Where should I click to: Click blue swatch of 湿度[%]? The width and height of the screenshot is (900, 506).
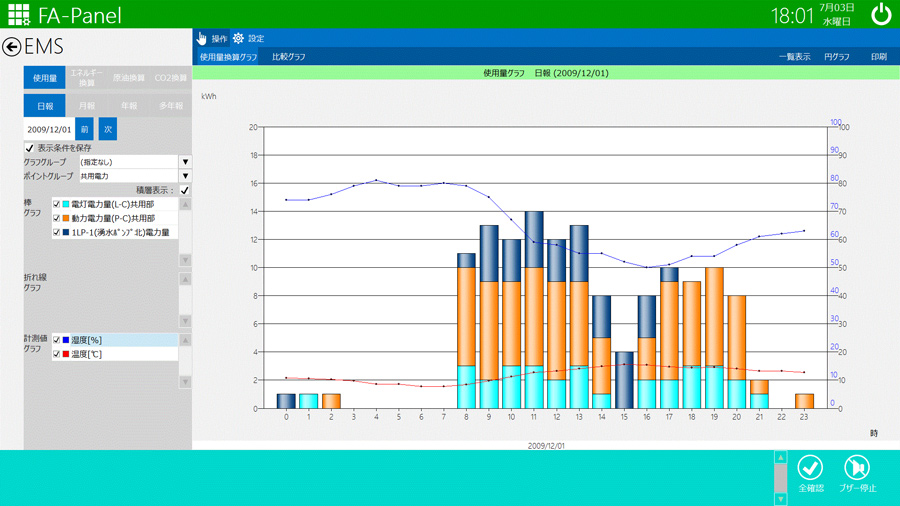[66, 340]
